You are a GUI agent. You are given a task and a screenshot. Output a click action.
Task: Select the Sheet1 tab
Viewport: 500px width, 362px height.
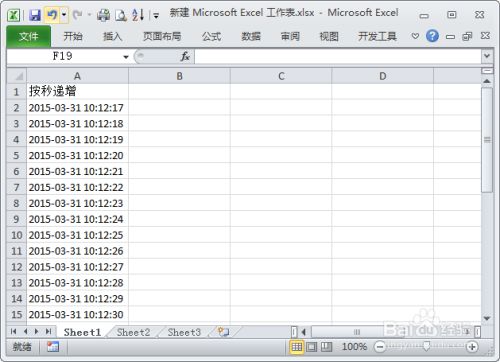pos(82,332)
